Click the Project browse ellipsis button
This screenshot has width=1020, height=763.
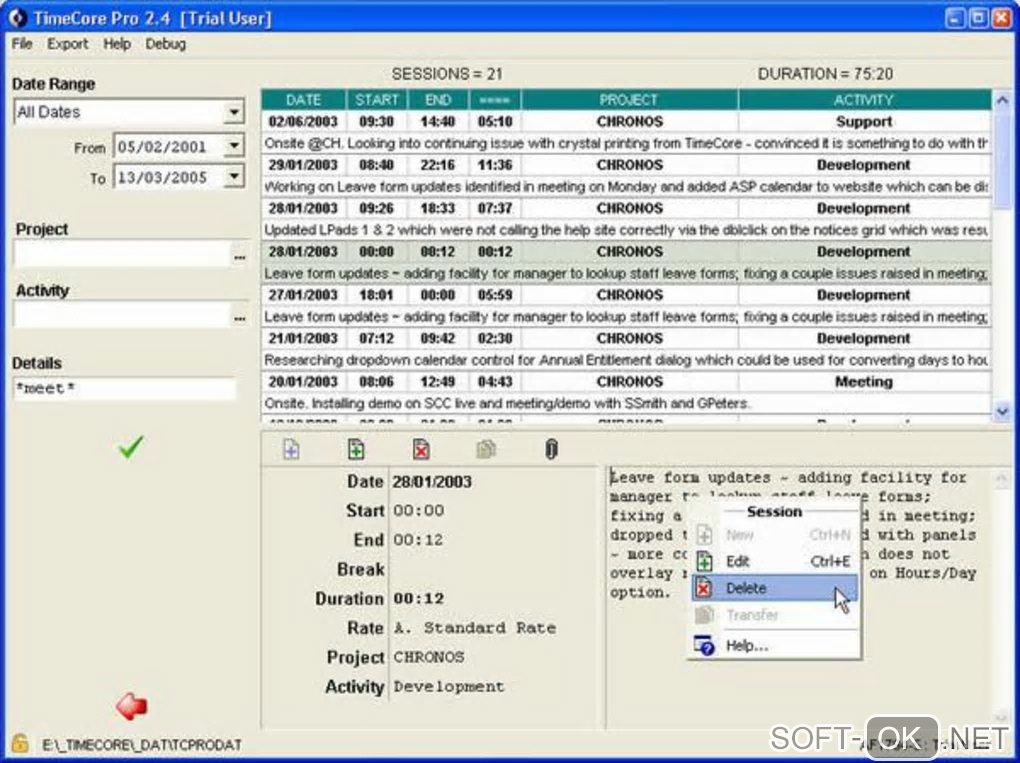[x=239, y=256]
